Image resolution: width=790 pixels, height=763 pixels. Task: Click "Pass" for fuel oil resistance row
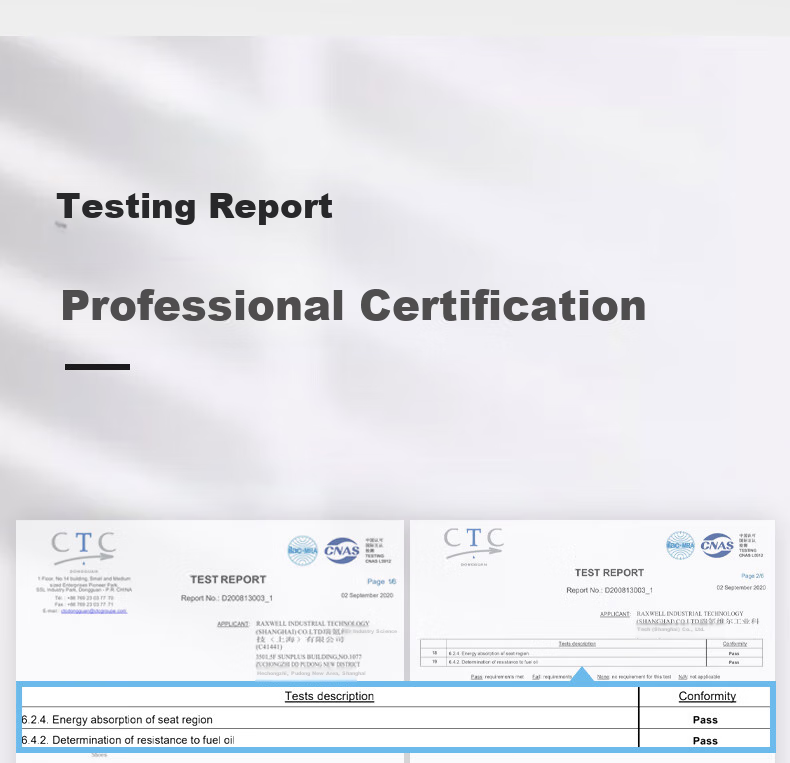(x=705, y=740)
